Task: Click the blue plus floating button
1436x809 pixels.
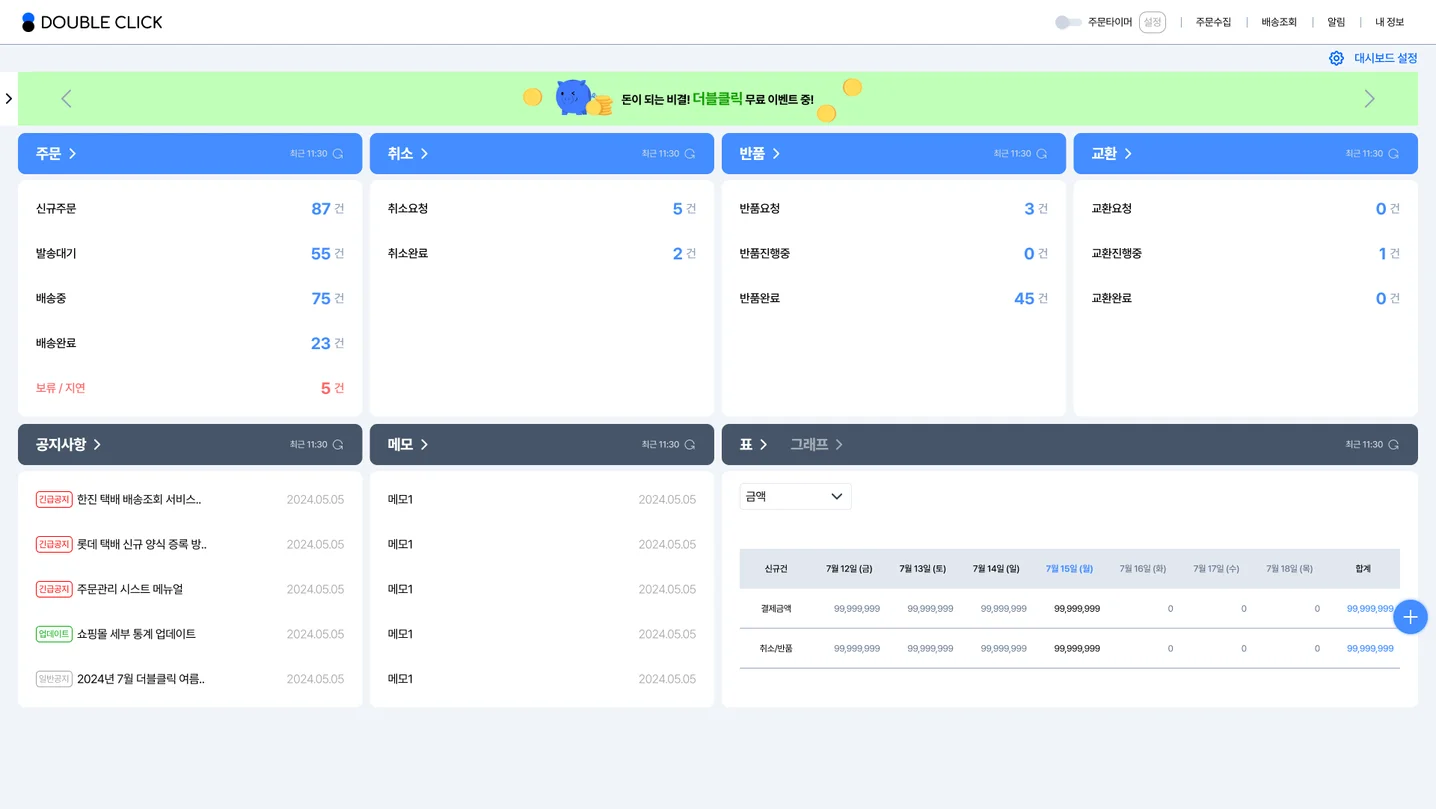Action: 1410,617
